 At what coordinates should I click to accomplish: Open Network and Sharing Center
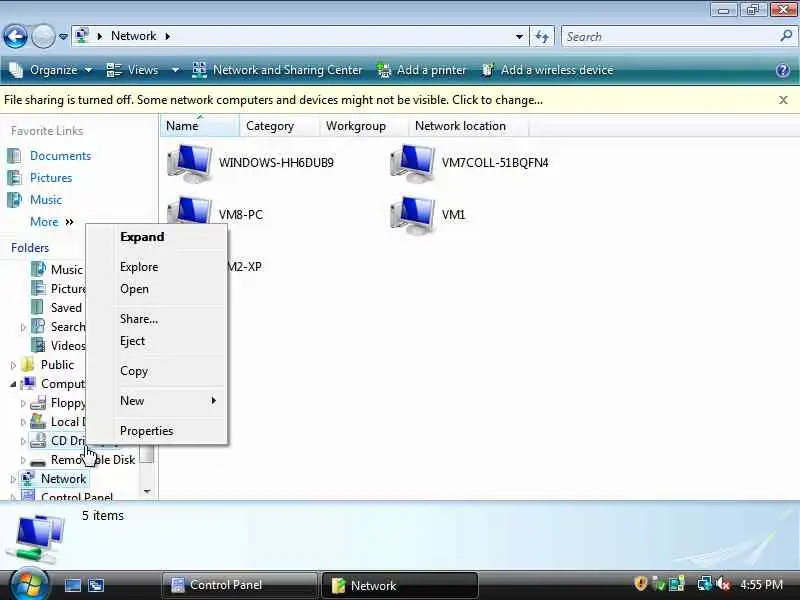click(x=278, y=70)
